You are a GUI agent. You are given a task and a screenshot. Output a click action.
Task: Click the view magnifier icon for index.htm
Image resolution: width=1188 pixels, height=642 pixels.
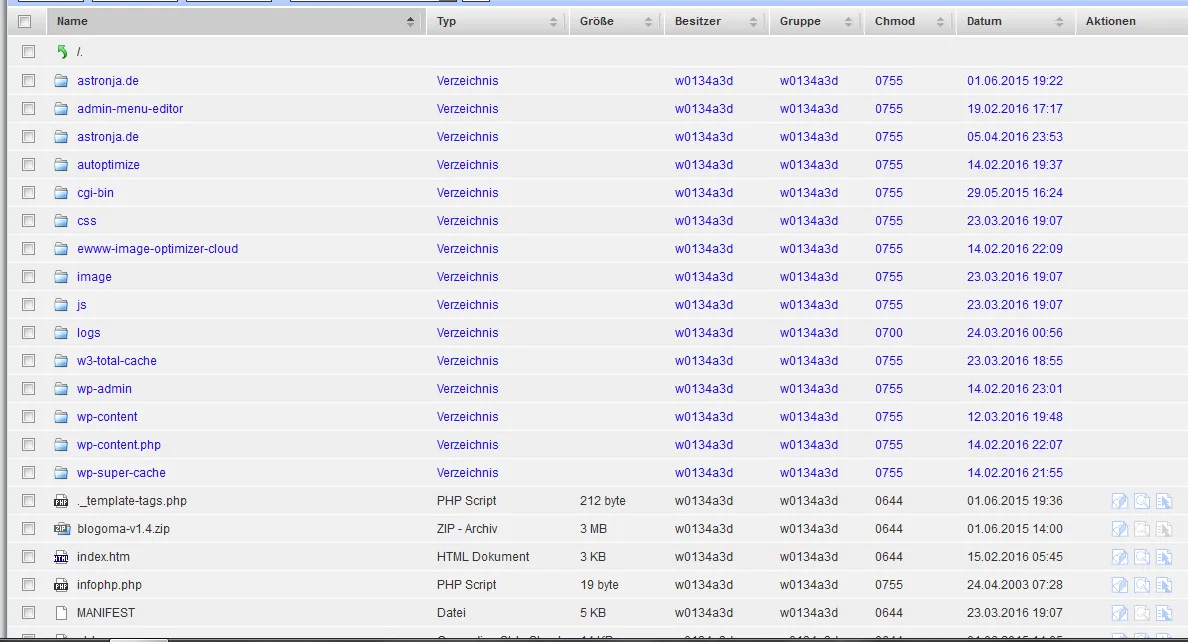[1142, 557]
